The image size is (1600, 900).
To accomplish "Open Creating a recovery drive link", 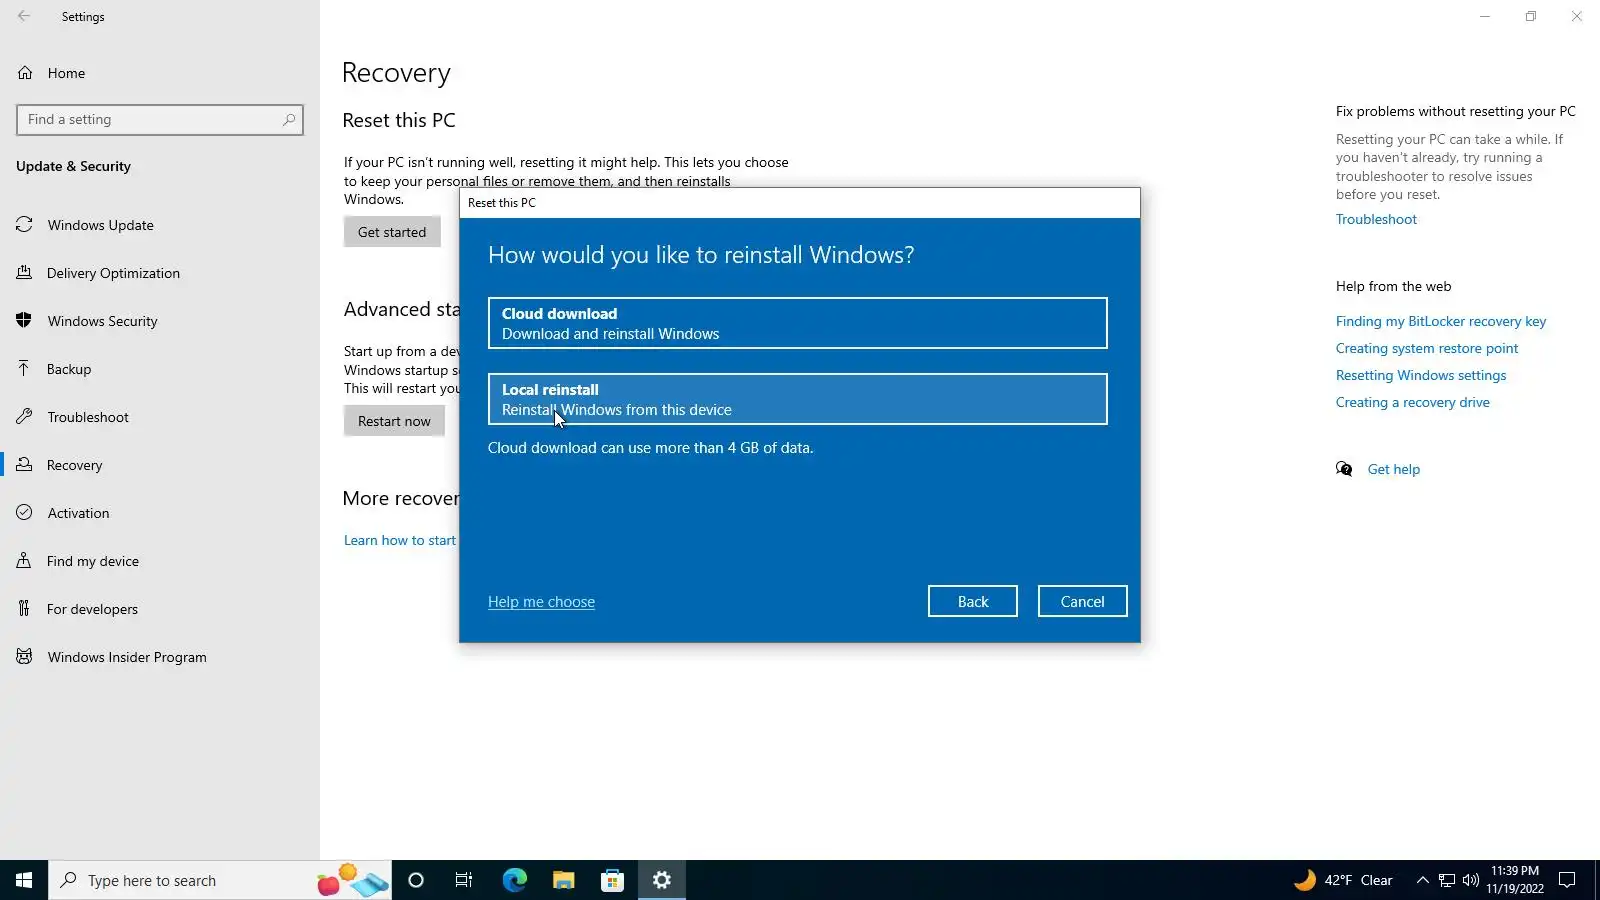I will (1413, 402).
